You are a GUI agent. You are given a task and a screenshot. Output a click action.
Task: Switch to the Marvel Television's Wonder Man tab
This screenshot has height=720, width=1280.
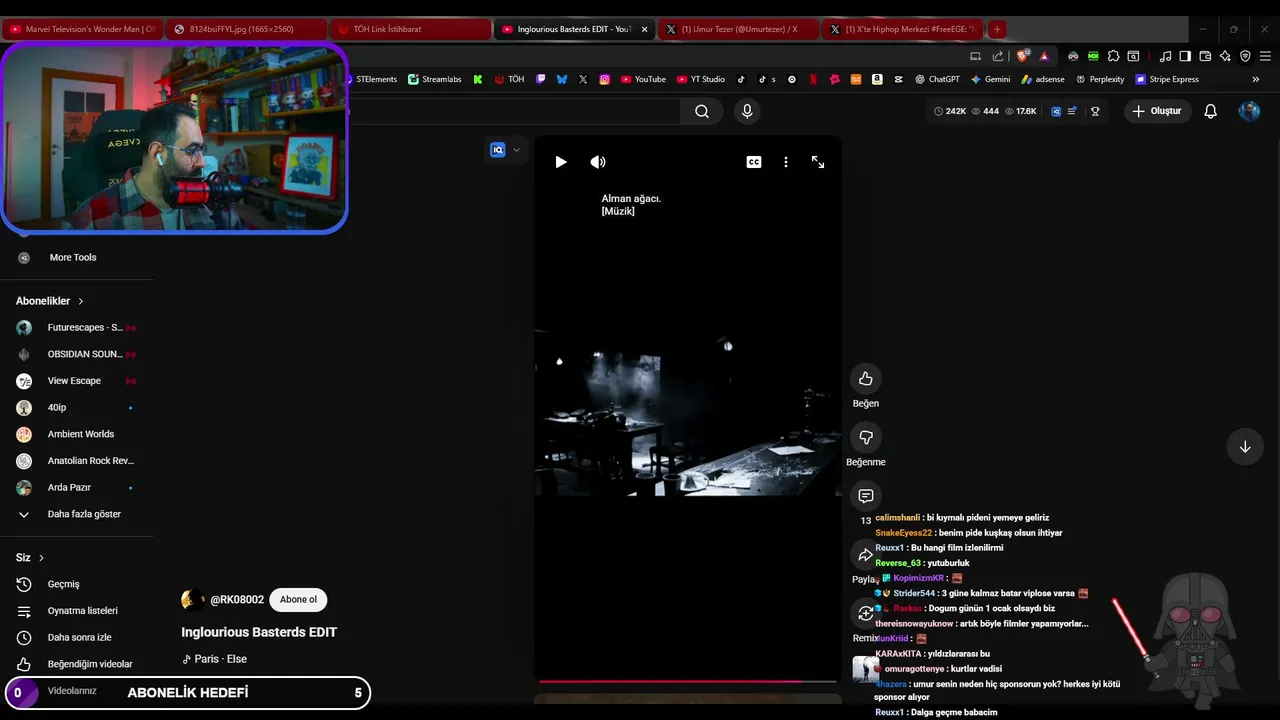82,29
